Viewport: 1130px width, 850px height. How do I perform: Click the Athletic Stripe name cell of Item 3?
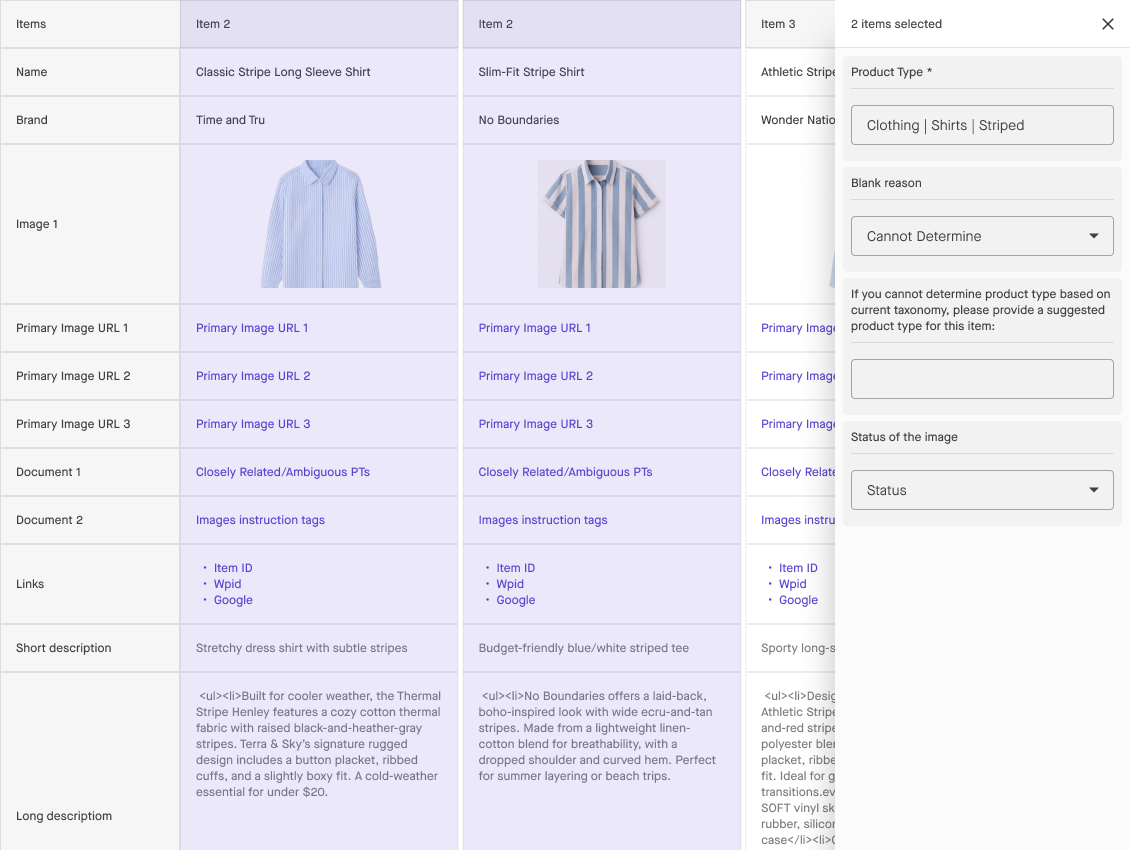click(790, 72)
